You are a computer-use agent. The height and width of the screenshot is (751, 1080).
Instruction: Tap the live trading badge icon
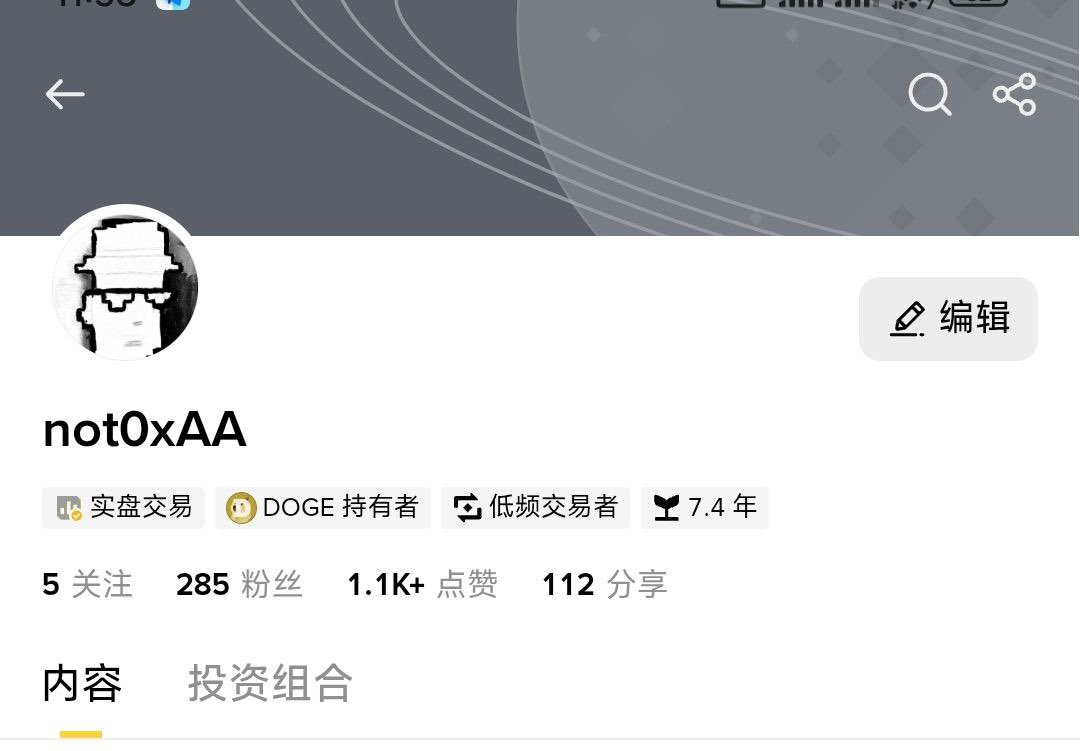click(x=69, y=508)
